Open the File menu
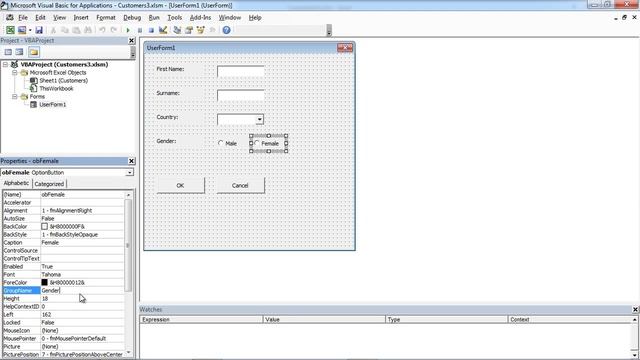 coord(23,18)
